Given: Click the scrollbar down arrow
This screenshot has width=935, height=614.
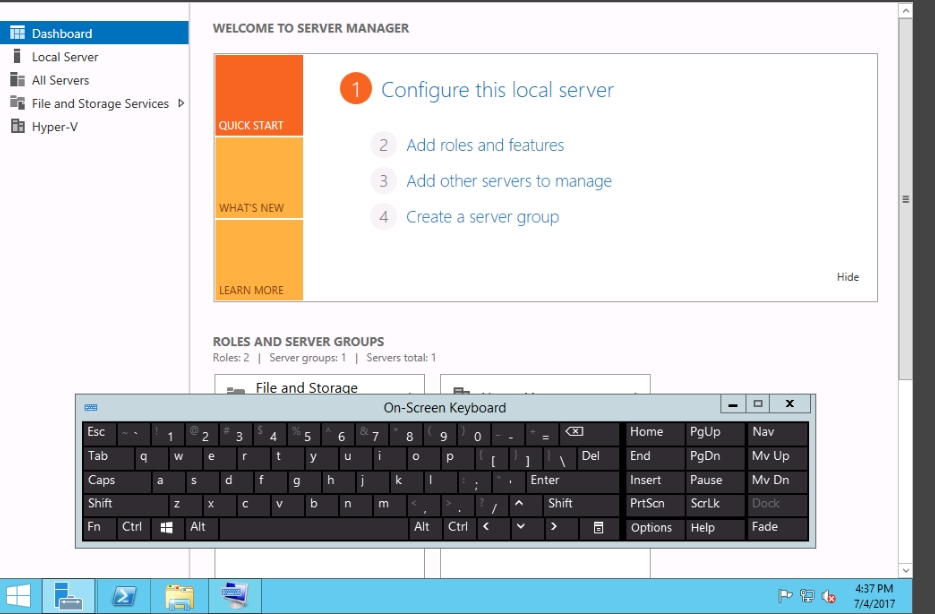Looking at the screenshot, I should (905, 570).
